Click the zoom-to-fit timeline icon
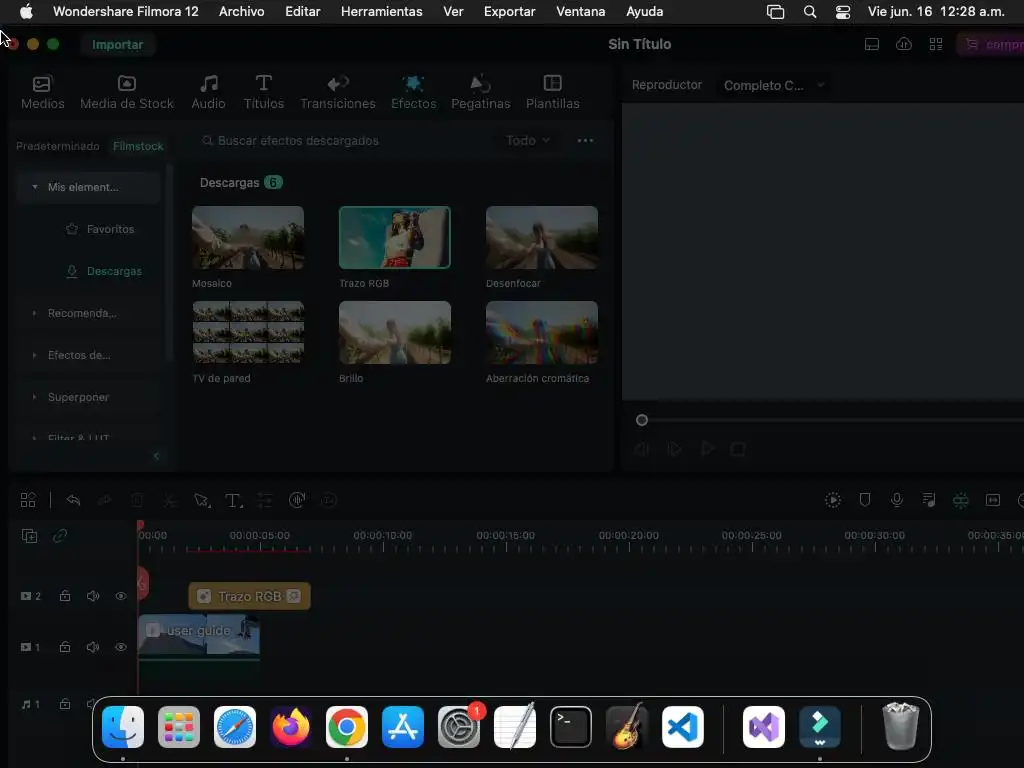 pyautogui.click(x=993, y=500)
